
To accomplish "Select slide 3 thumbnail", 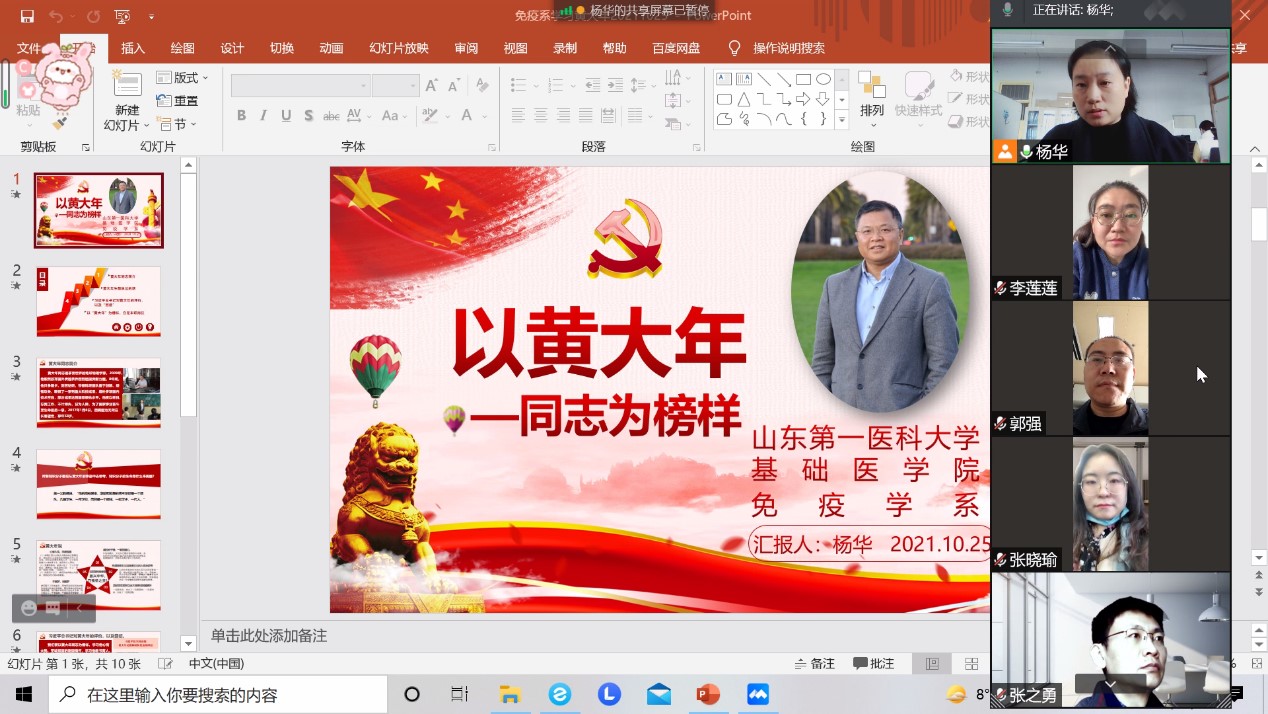I will tap(98, 393).
